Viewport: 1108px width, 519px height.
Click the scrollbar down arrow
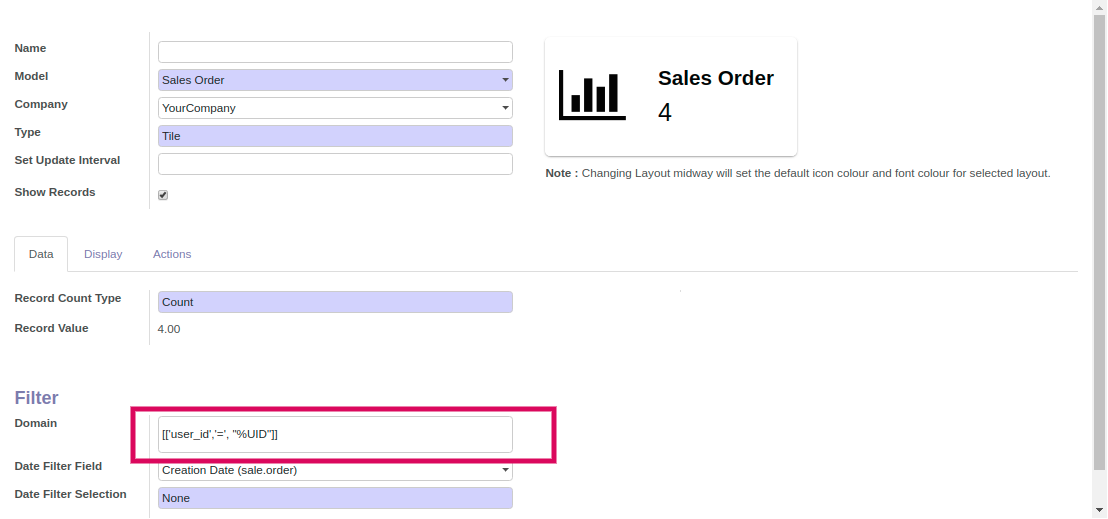(x=1100, y=512)
